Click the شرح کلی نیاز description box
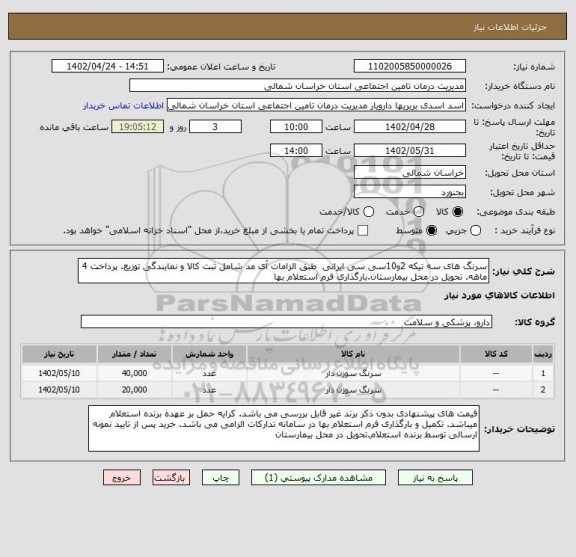This screenshot has width=576, height=557. (x=283, y=271)
